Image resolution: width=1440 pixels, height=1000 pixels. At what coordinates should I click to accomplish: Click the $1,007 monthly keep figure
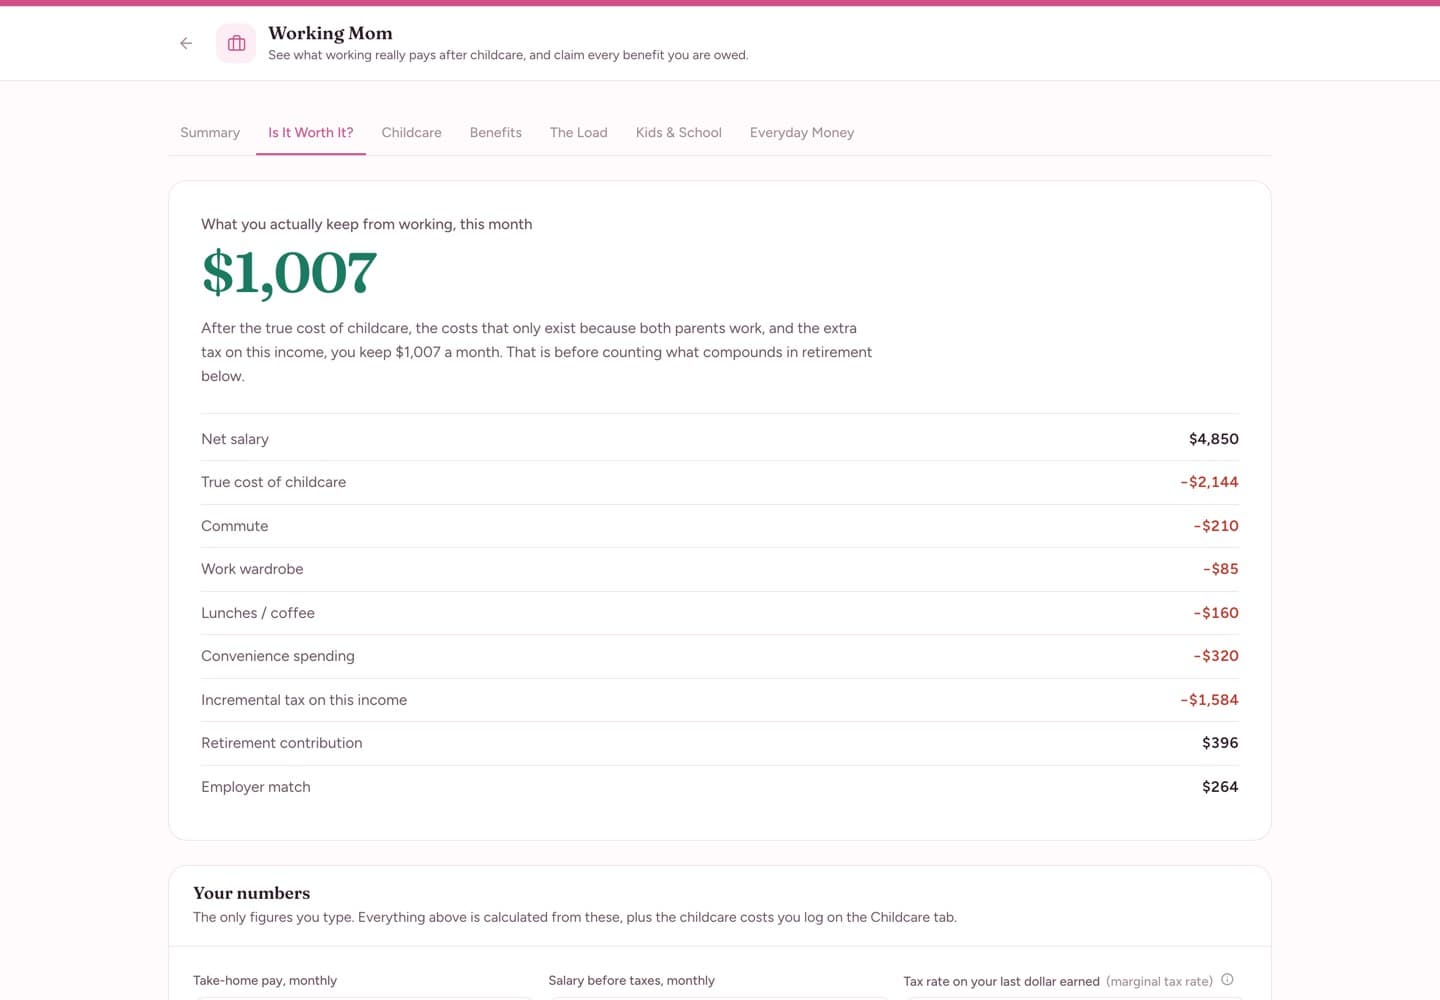tap(289, 273)
